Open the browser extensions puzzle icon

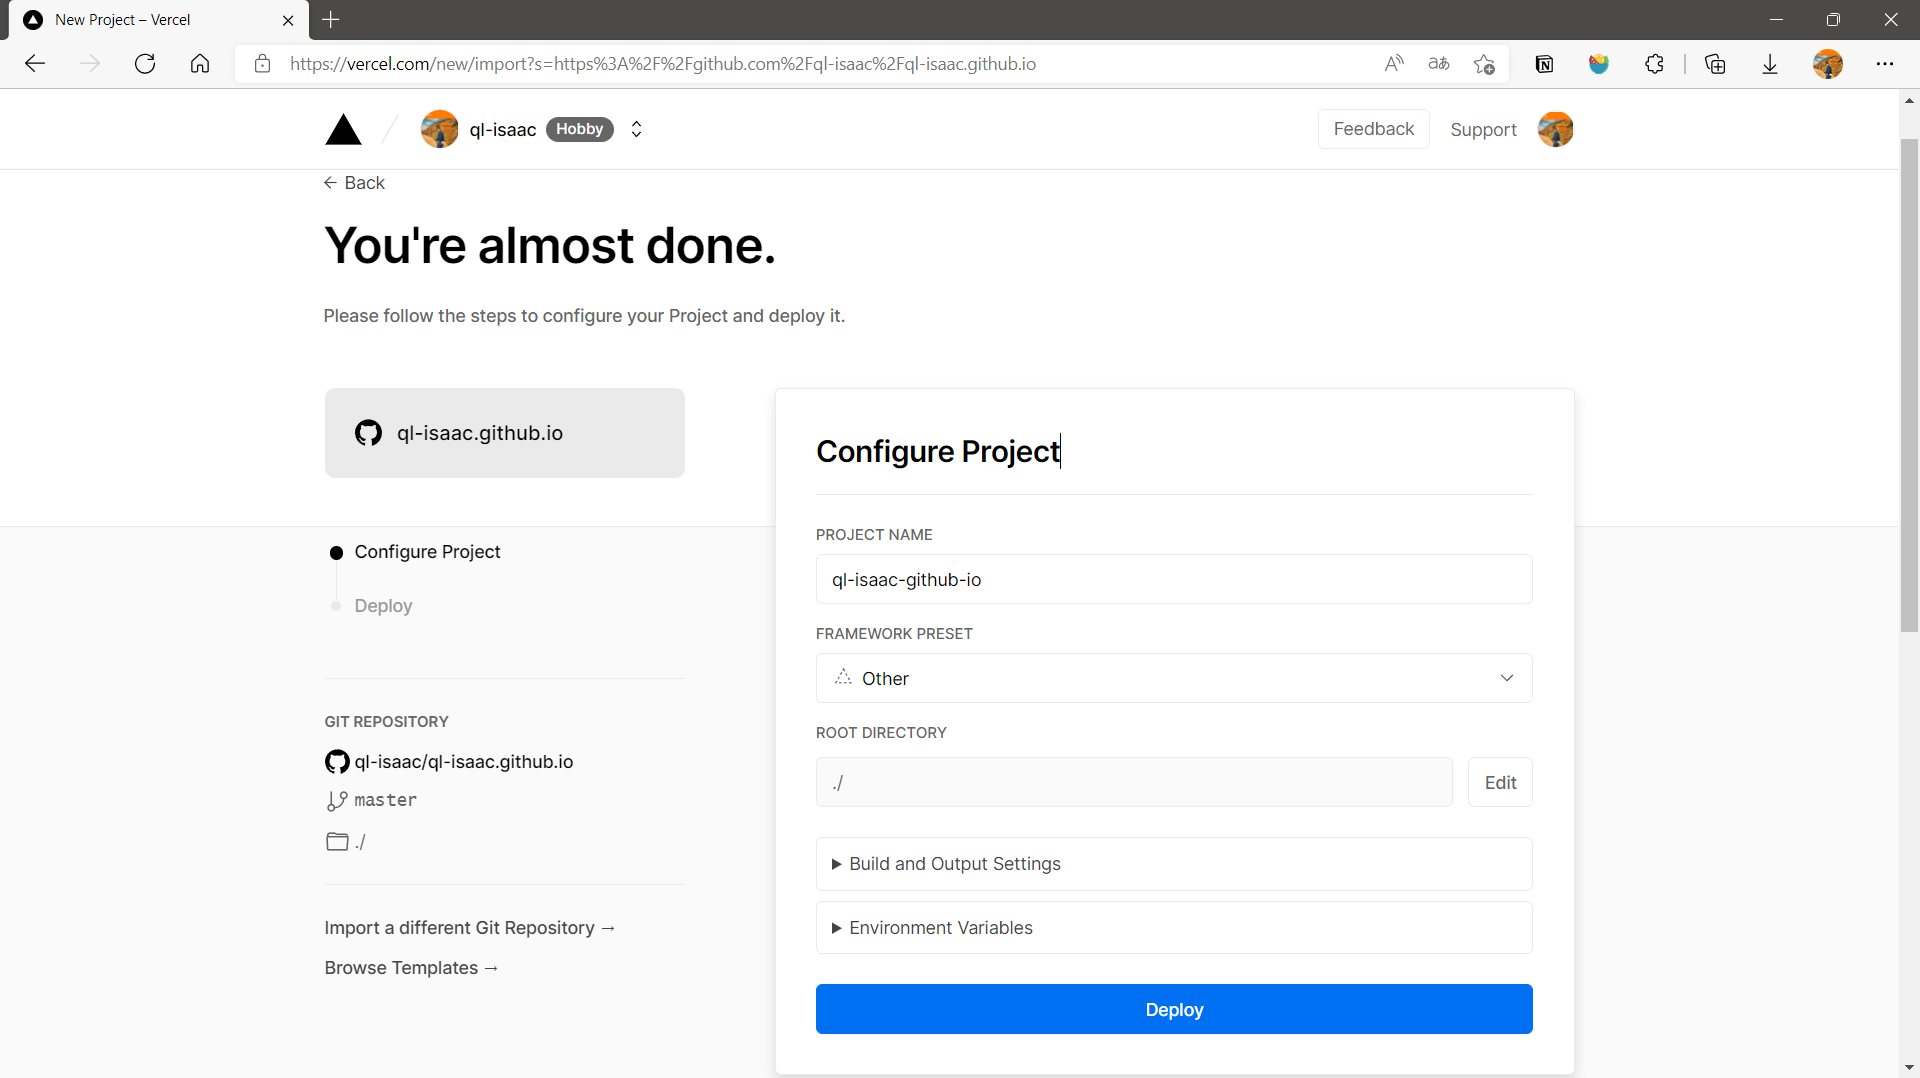(x=1654, y=64)
